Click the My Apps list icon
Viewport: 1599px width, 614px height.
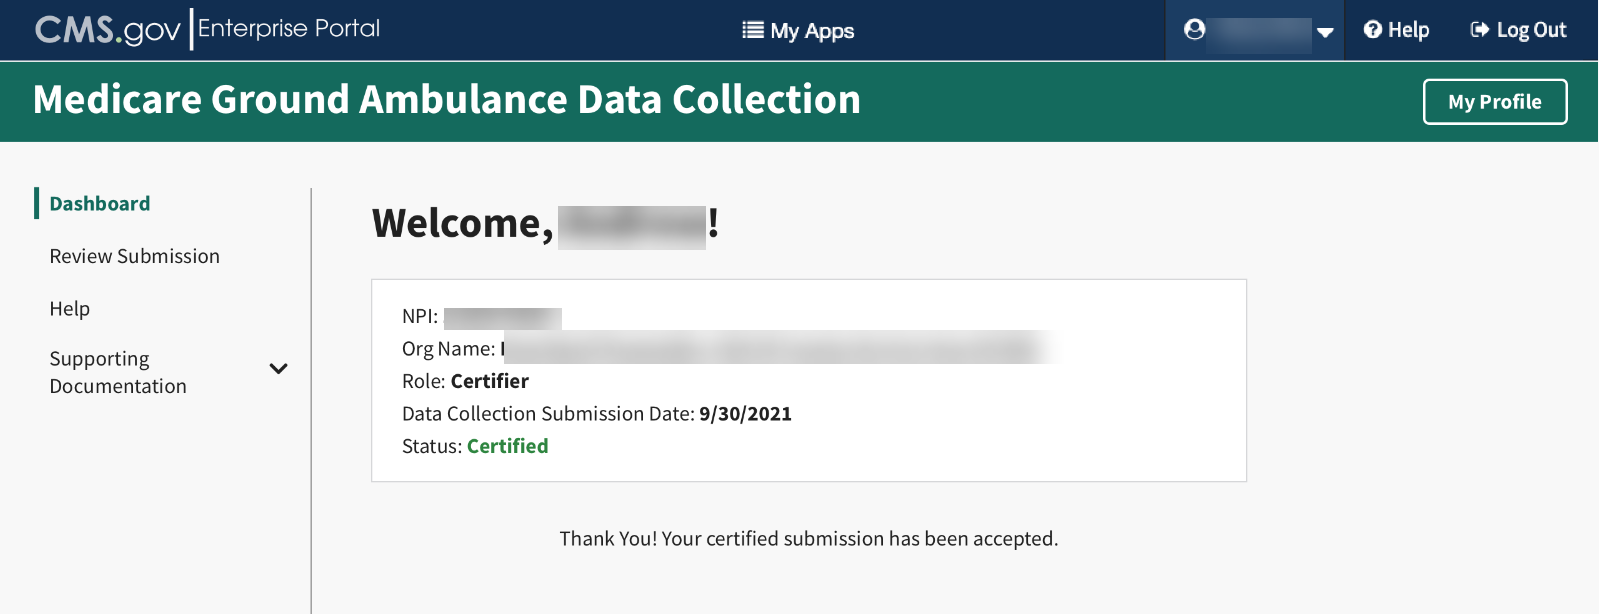pos(752,30)
